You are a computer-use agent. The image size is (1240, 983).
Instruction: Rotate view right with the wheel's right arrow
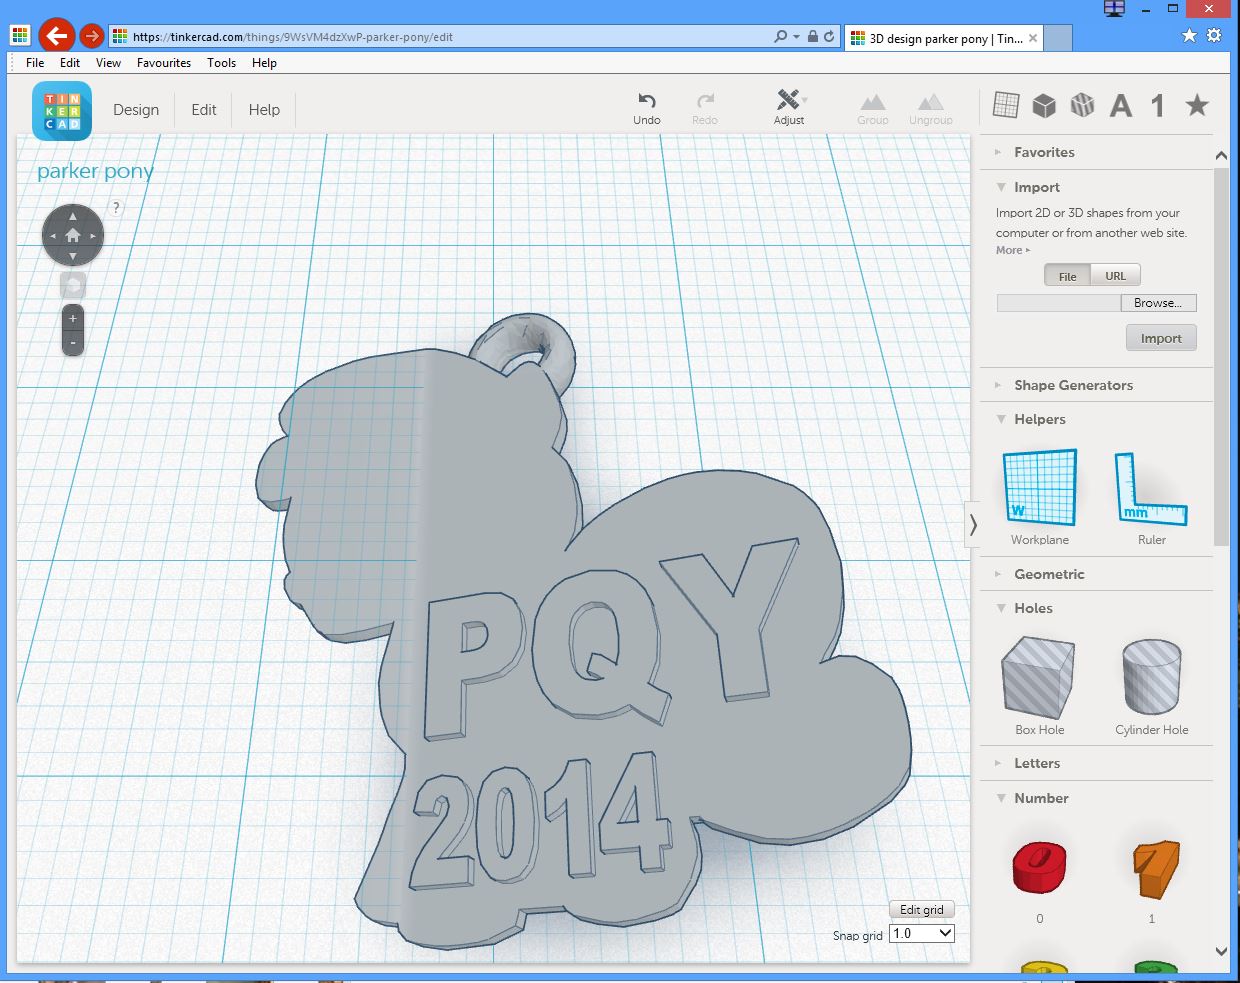tap(93, 236)
